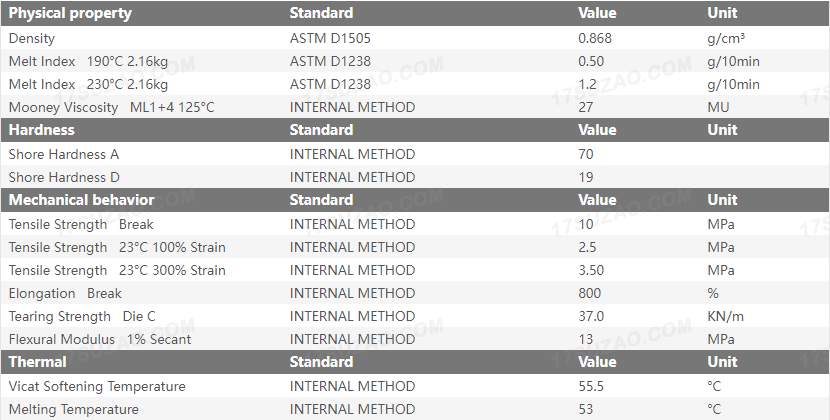830x420 pixels.
Task: Select the MU unit cell
Action: point(718,107)
